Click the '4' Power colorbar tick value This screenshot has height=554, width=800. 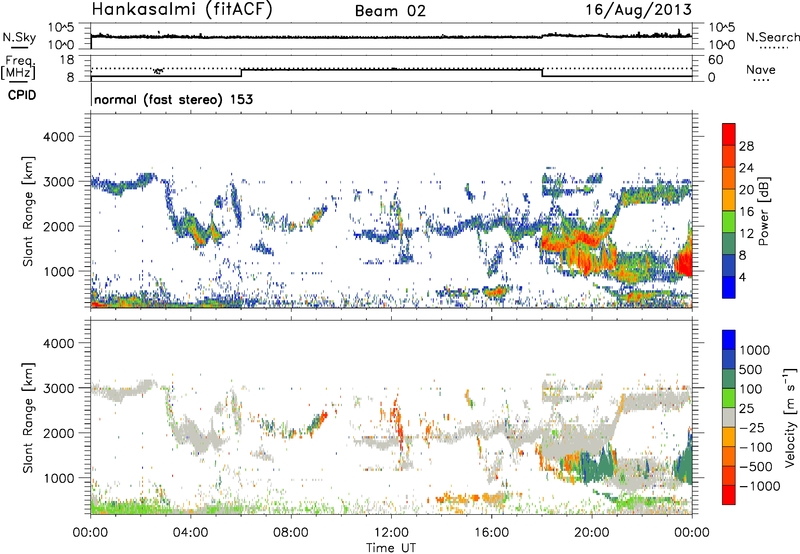pos(742,277)
